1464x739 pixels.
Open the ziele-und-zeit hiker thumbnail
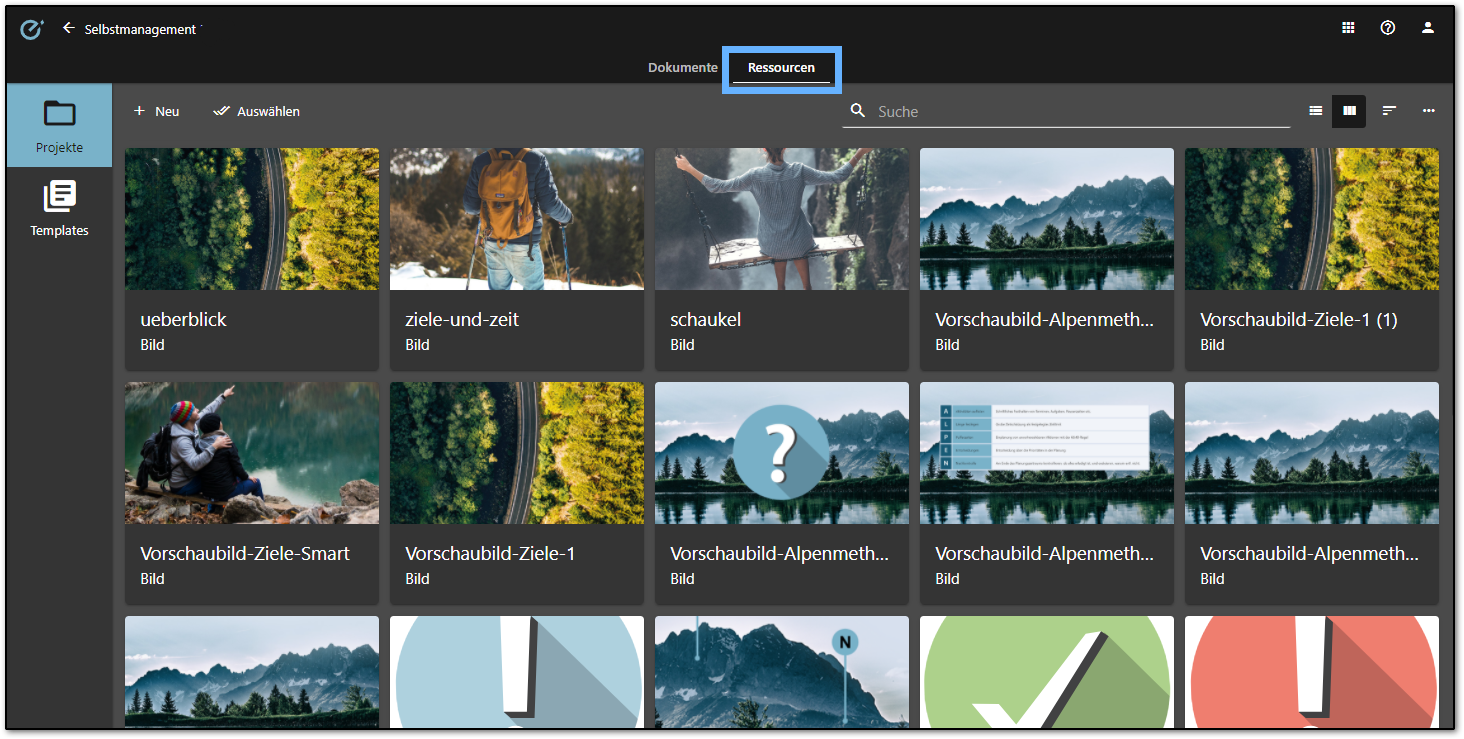pos(517,219)
